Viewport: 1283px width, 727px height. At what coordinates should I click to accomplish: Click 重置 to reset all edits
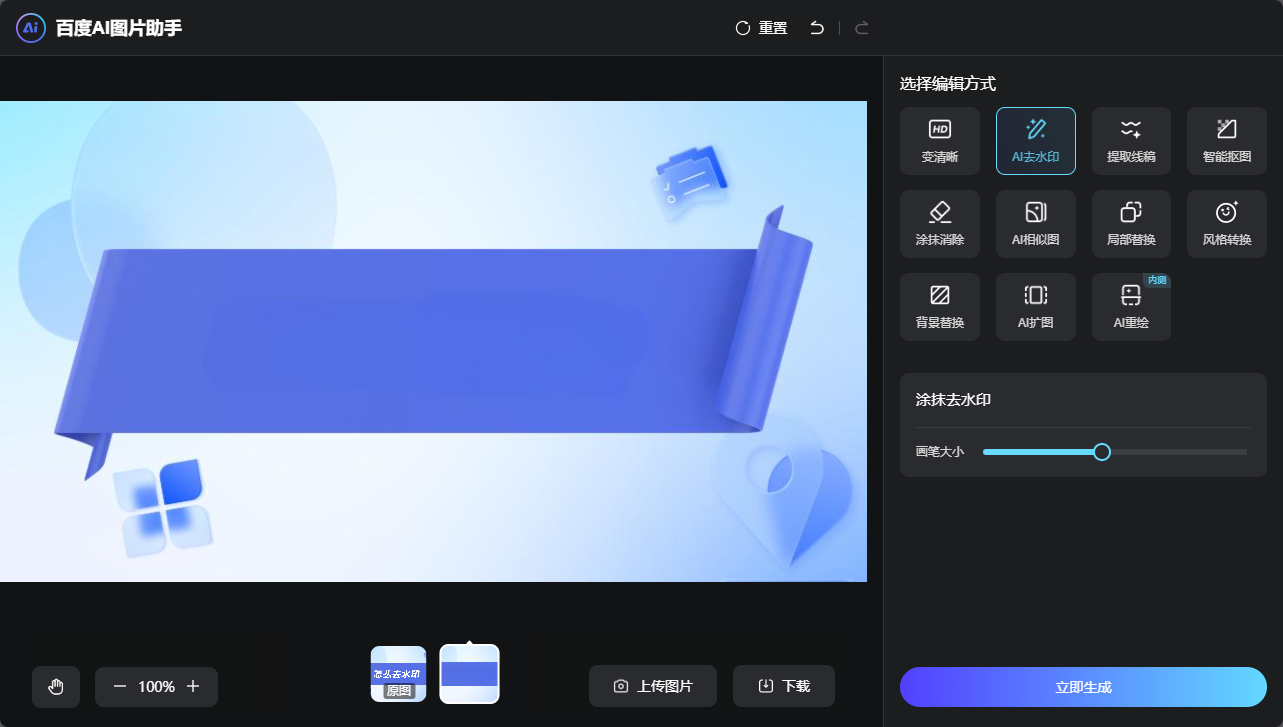[x=761, y=28]
